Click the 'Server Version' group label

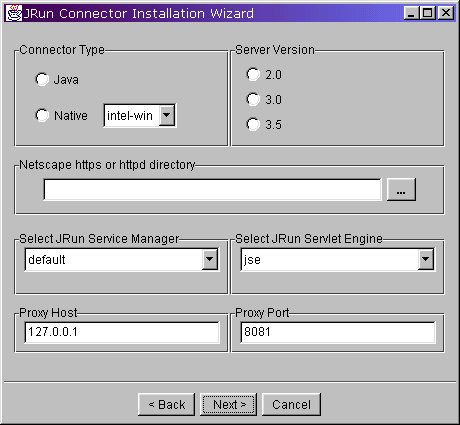click(x=275, y=50)
